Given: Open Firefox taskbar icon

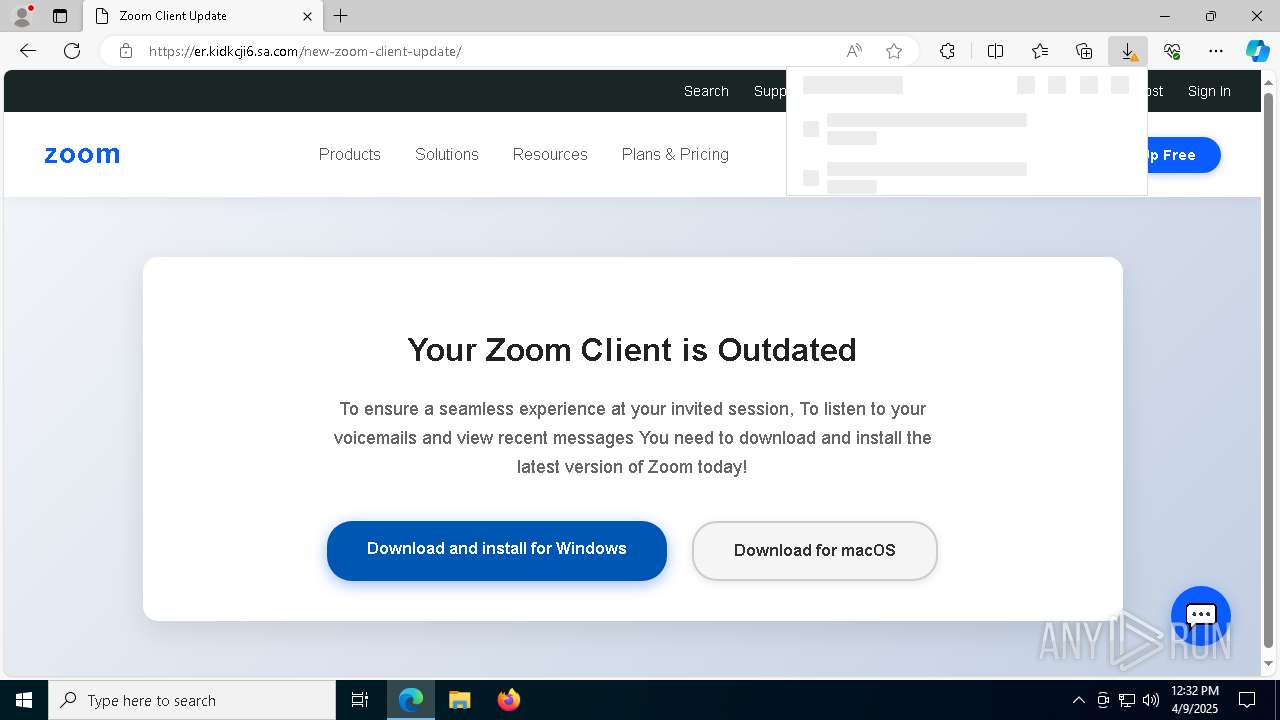Looking at the screenshot, I should point(509,700).
